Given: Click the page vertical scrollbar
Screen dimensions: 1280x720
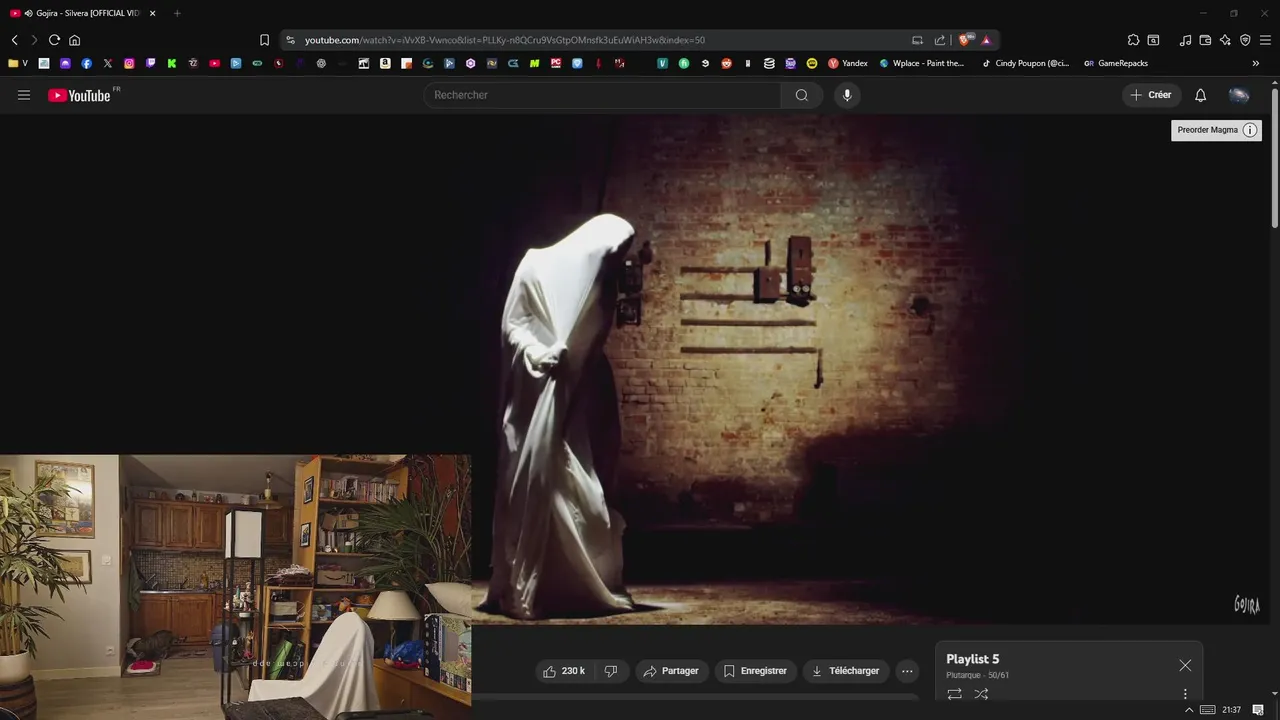Looking at the screenshot, I should pos(1275,160).
